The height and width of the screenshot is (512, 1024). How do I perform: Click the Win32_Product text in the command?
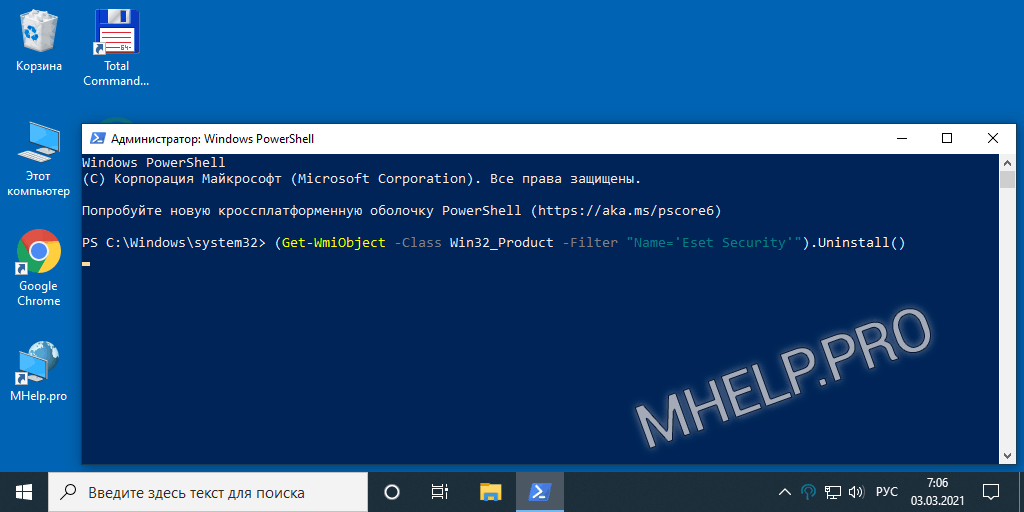point(501,243)
